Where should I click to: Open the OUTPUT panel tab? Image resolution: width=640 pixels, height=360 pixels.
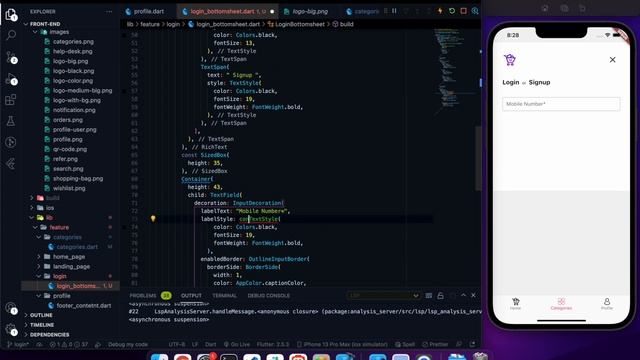pos(191,296)
